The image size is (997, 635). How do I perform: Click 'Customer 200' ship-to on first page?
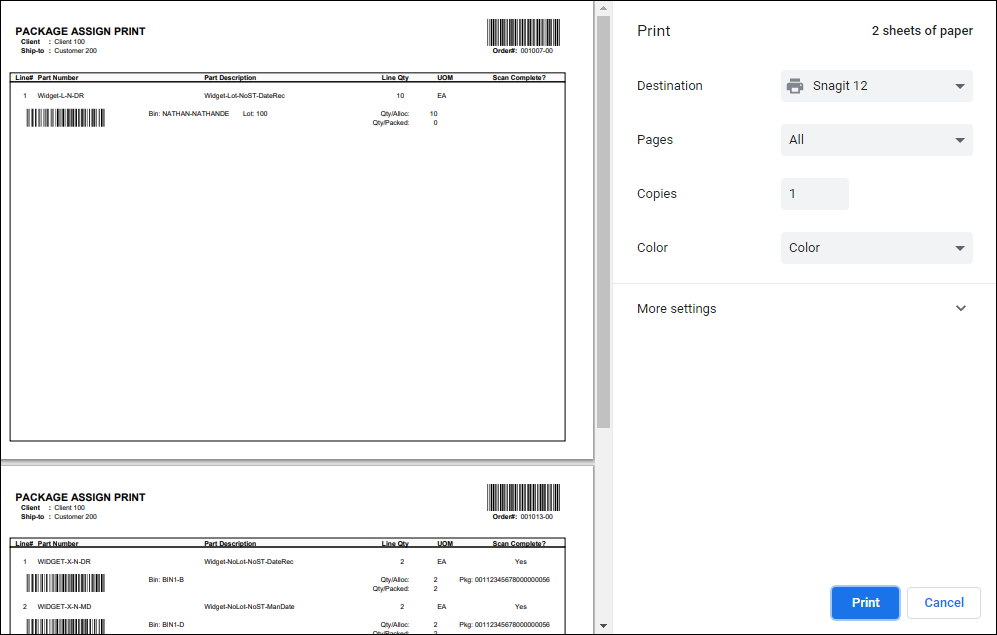pos(76,51)
